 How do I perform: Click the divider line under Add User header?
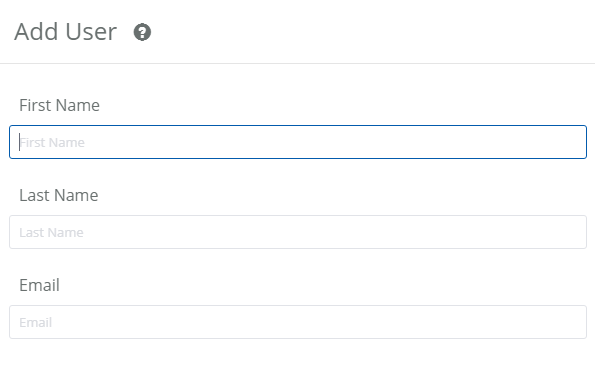pos(298,63)
